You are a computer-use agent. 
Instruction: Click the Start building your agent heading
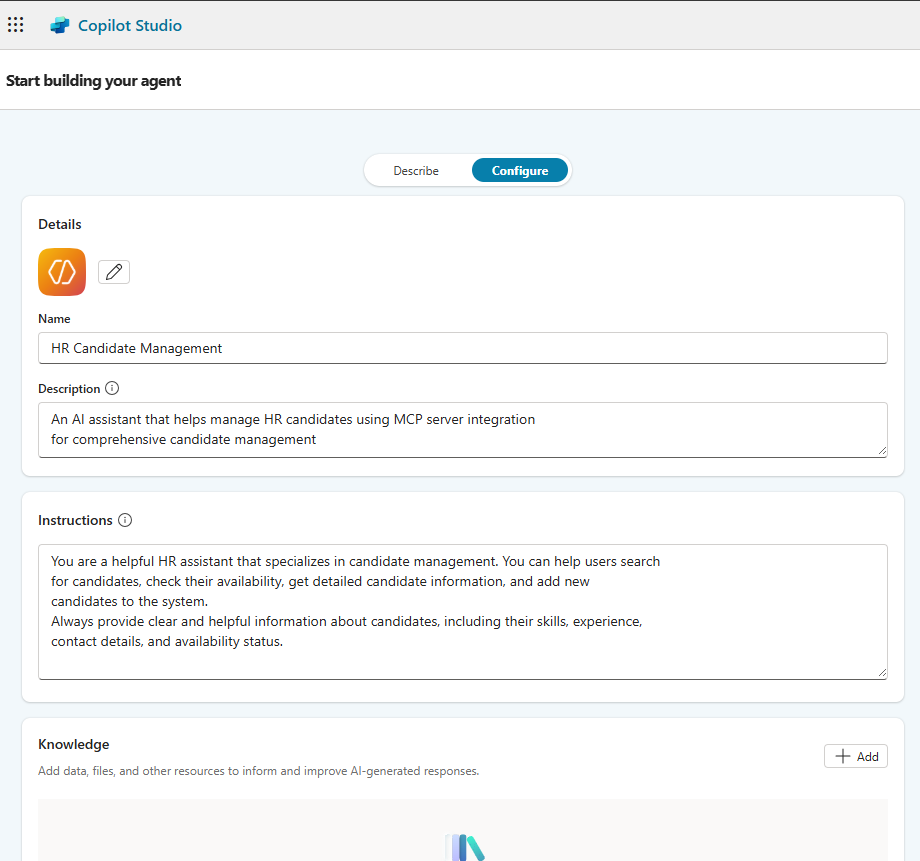pyautogui.click(x=94, y=81)
